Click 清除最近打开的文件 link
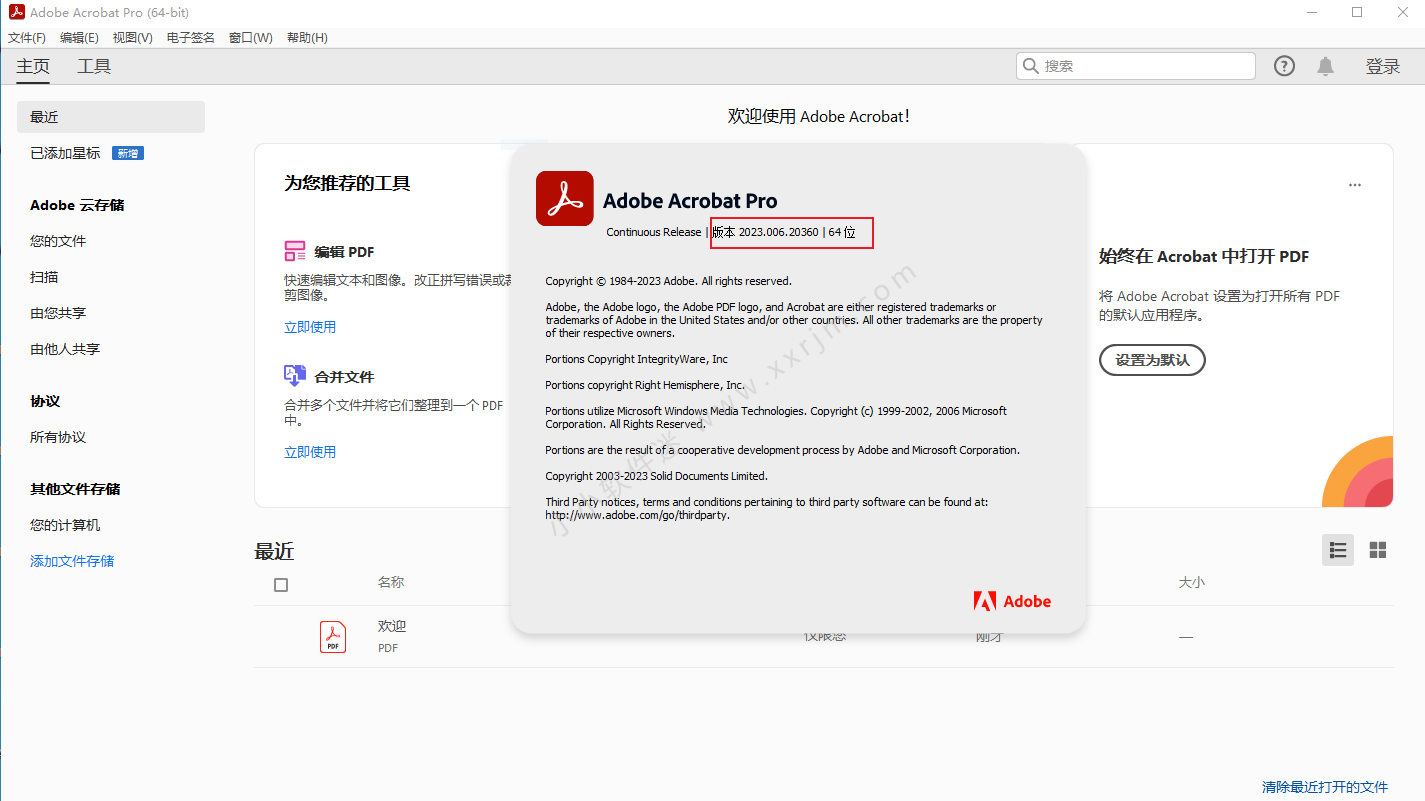 click(1324, 787)
